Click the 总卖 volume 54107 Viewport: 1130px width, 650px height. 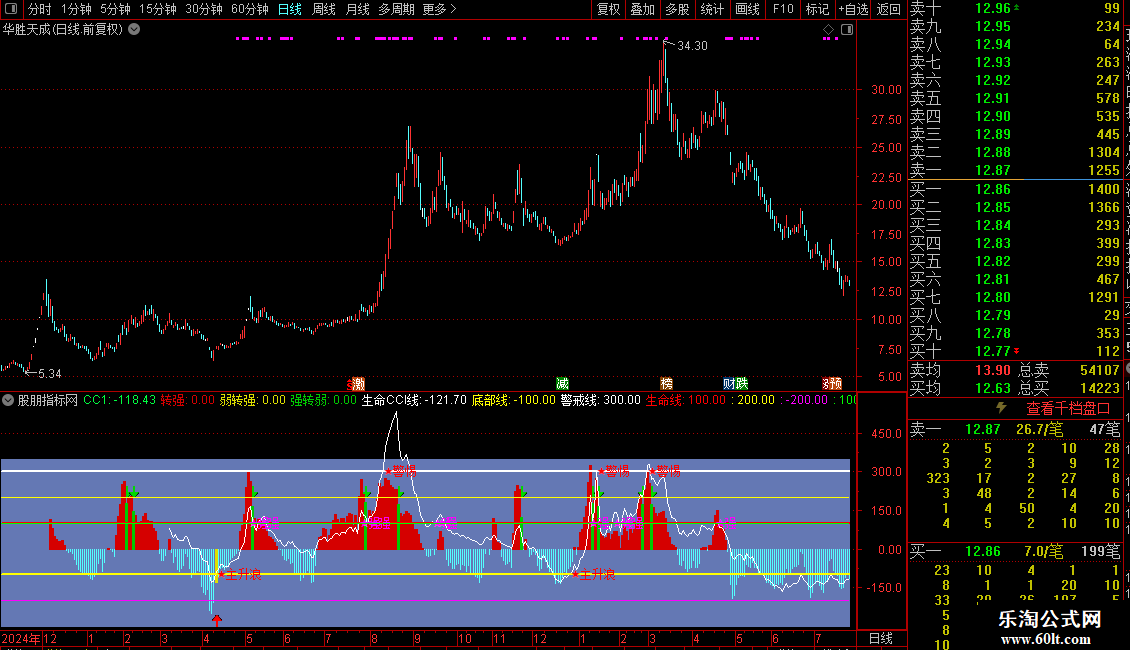tap(1100, 370)
